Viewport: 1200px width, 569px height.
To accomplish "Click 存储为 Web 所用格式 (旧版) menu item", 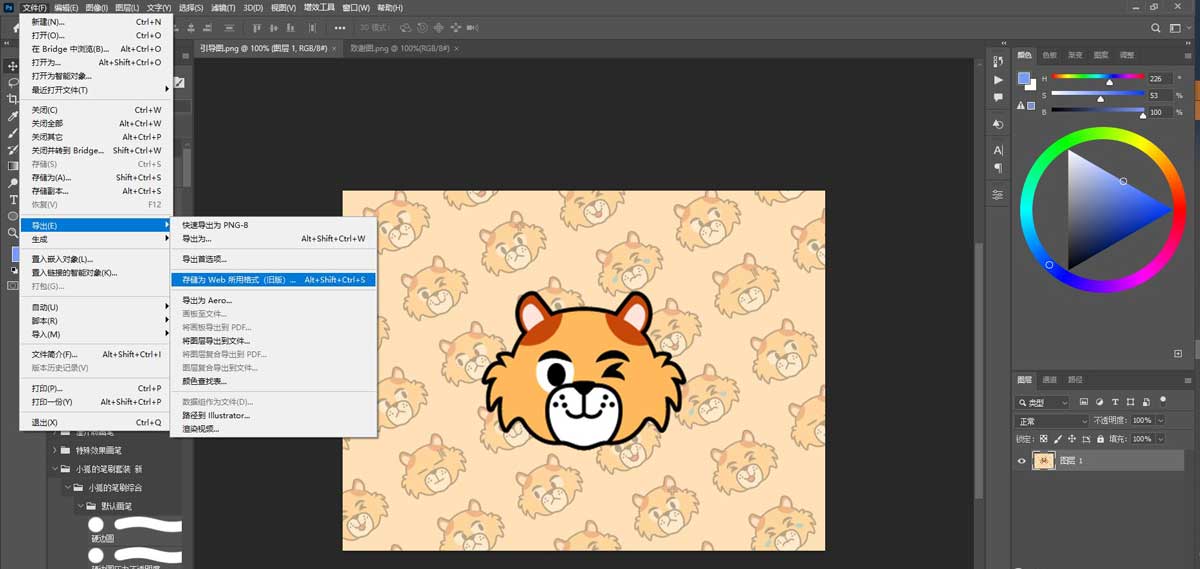I will pyautogui.click(x=273, y=280).
